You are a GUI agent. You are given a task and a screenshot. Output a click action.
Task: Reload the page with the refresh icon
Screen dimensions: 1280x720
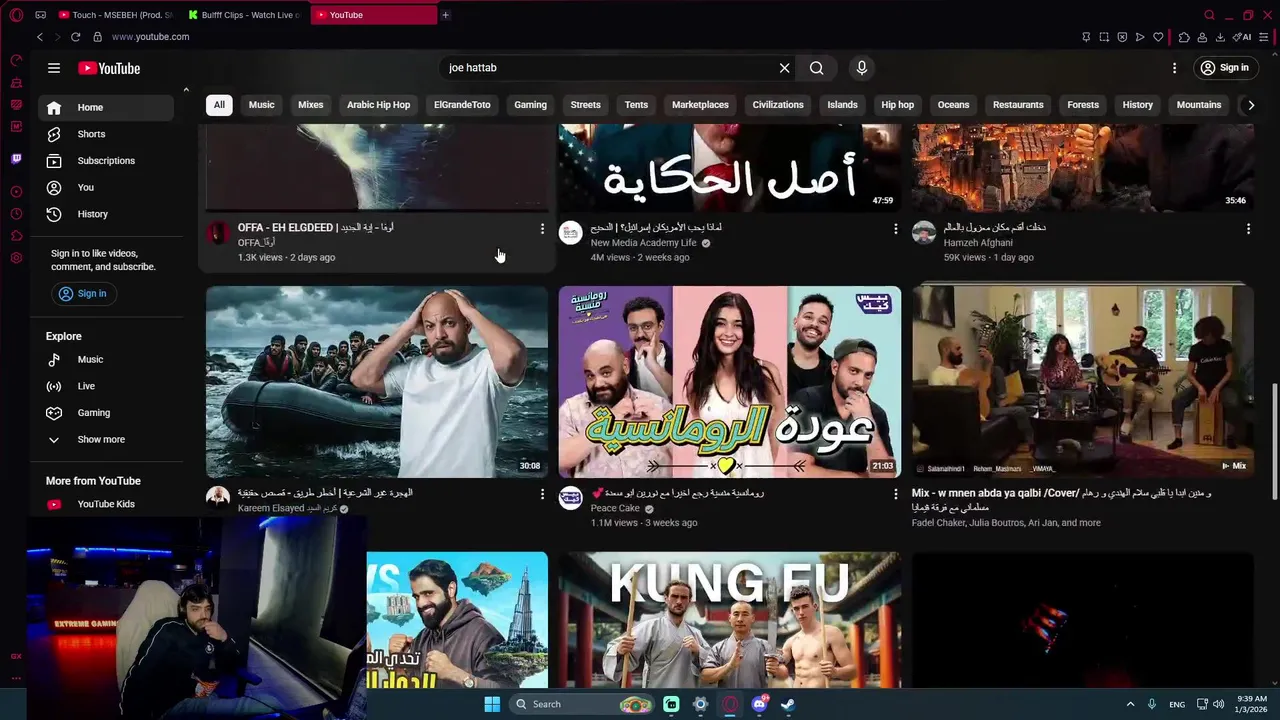pos(75,37)
